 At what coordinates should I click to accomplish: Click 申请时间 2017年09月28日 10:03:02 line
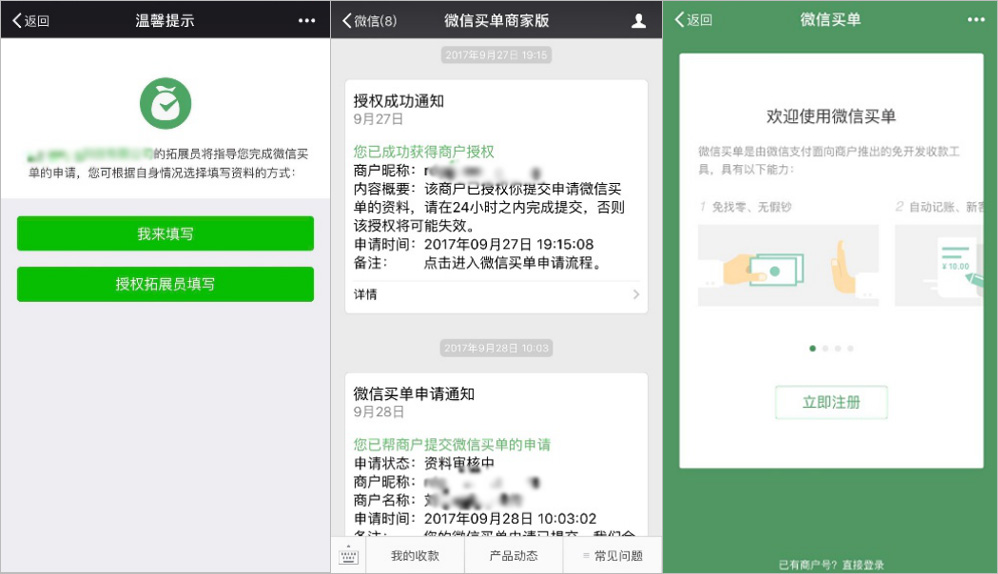(475, 519)
